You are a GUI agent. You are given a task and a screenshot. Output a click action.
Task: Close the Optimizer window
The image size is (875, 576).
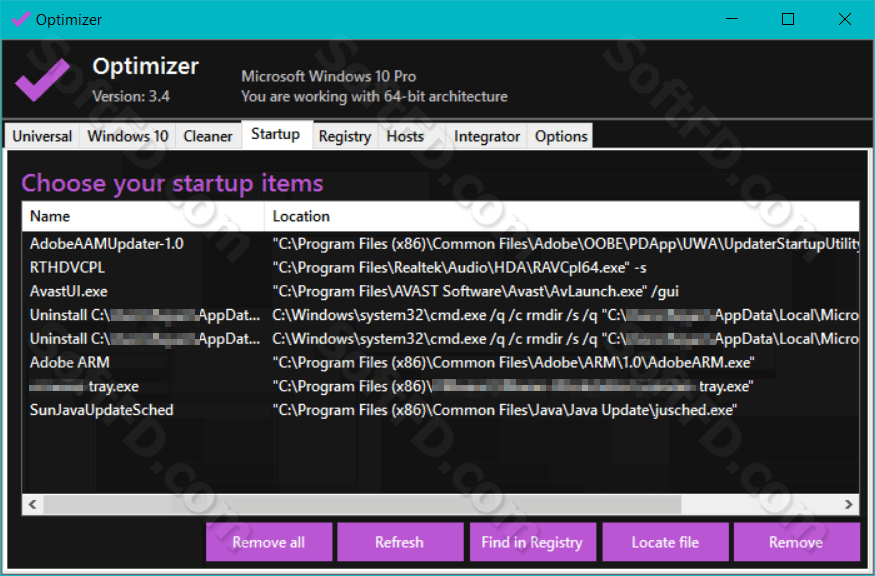(x=845, y=20)
